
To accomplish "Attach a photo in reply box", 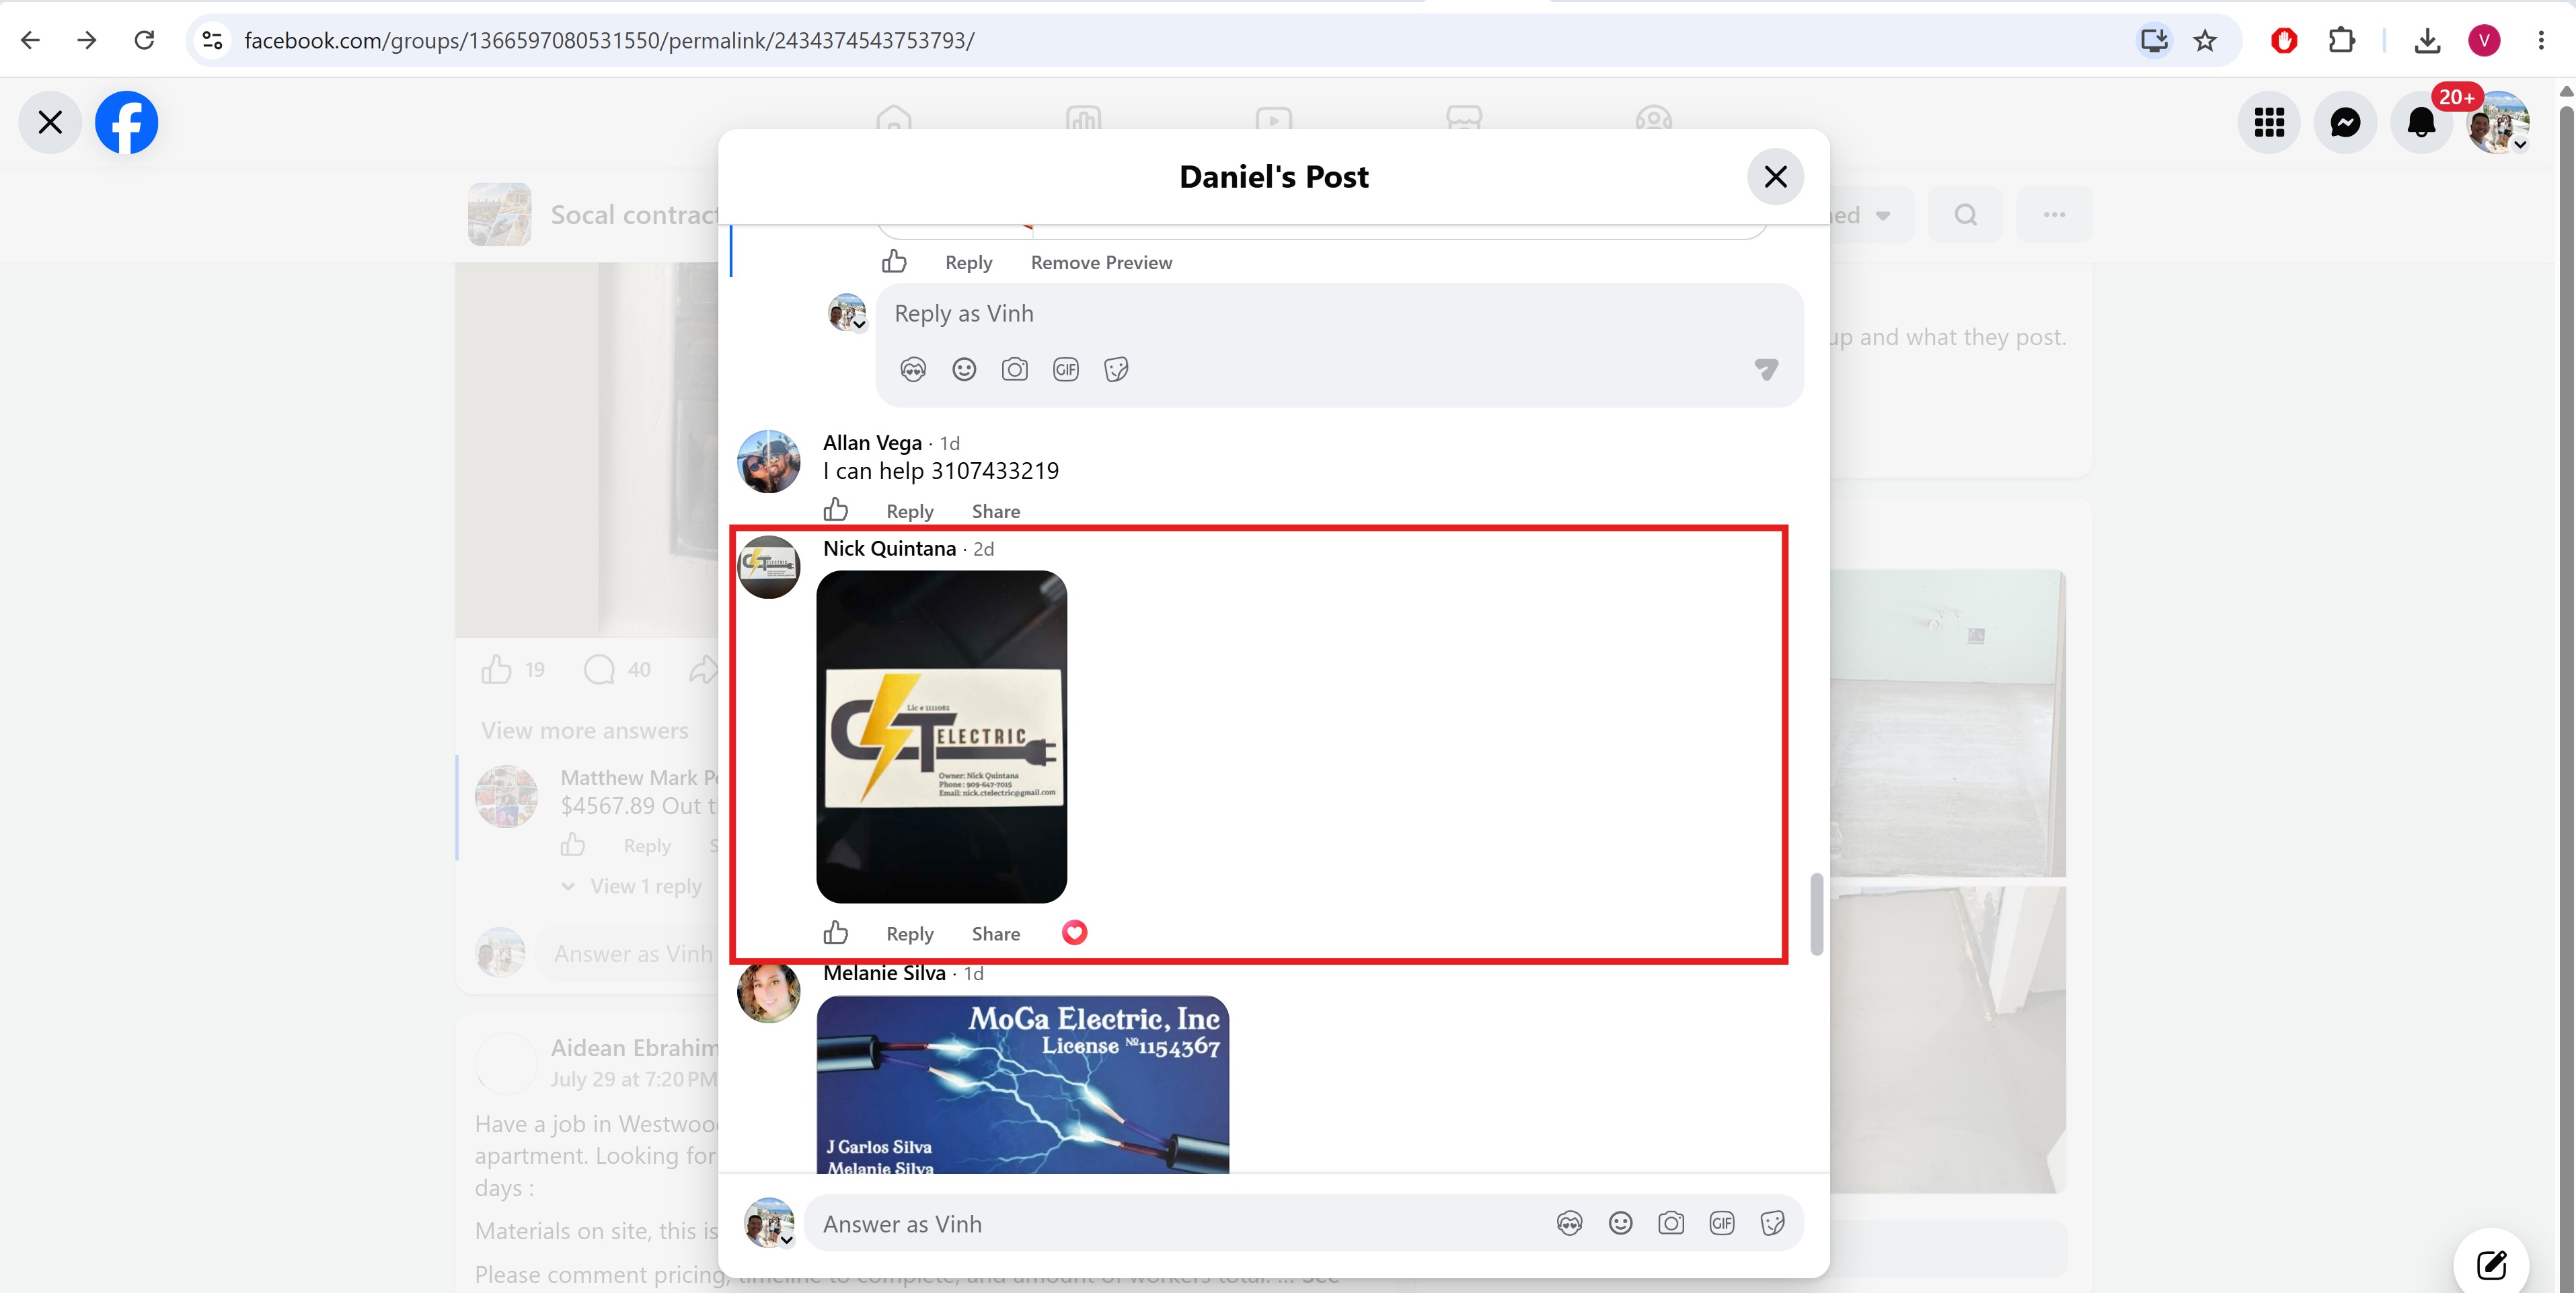I will click(x=1014, y=370).
